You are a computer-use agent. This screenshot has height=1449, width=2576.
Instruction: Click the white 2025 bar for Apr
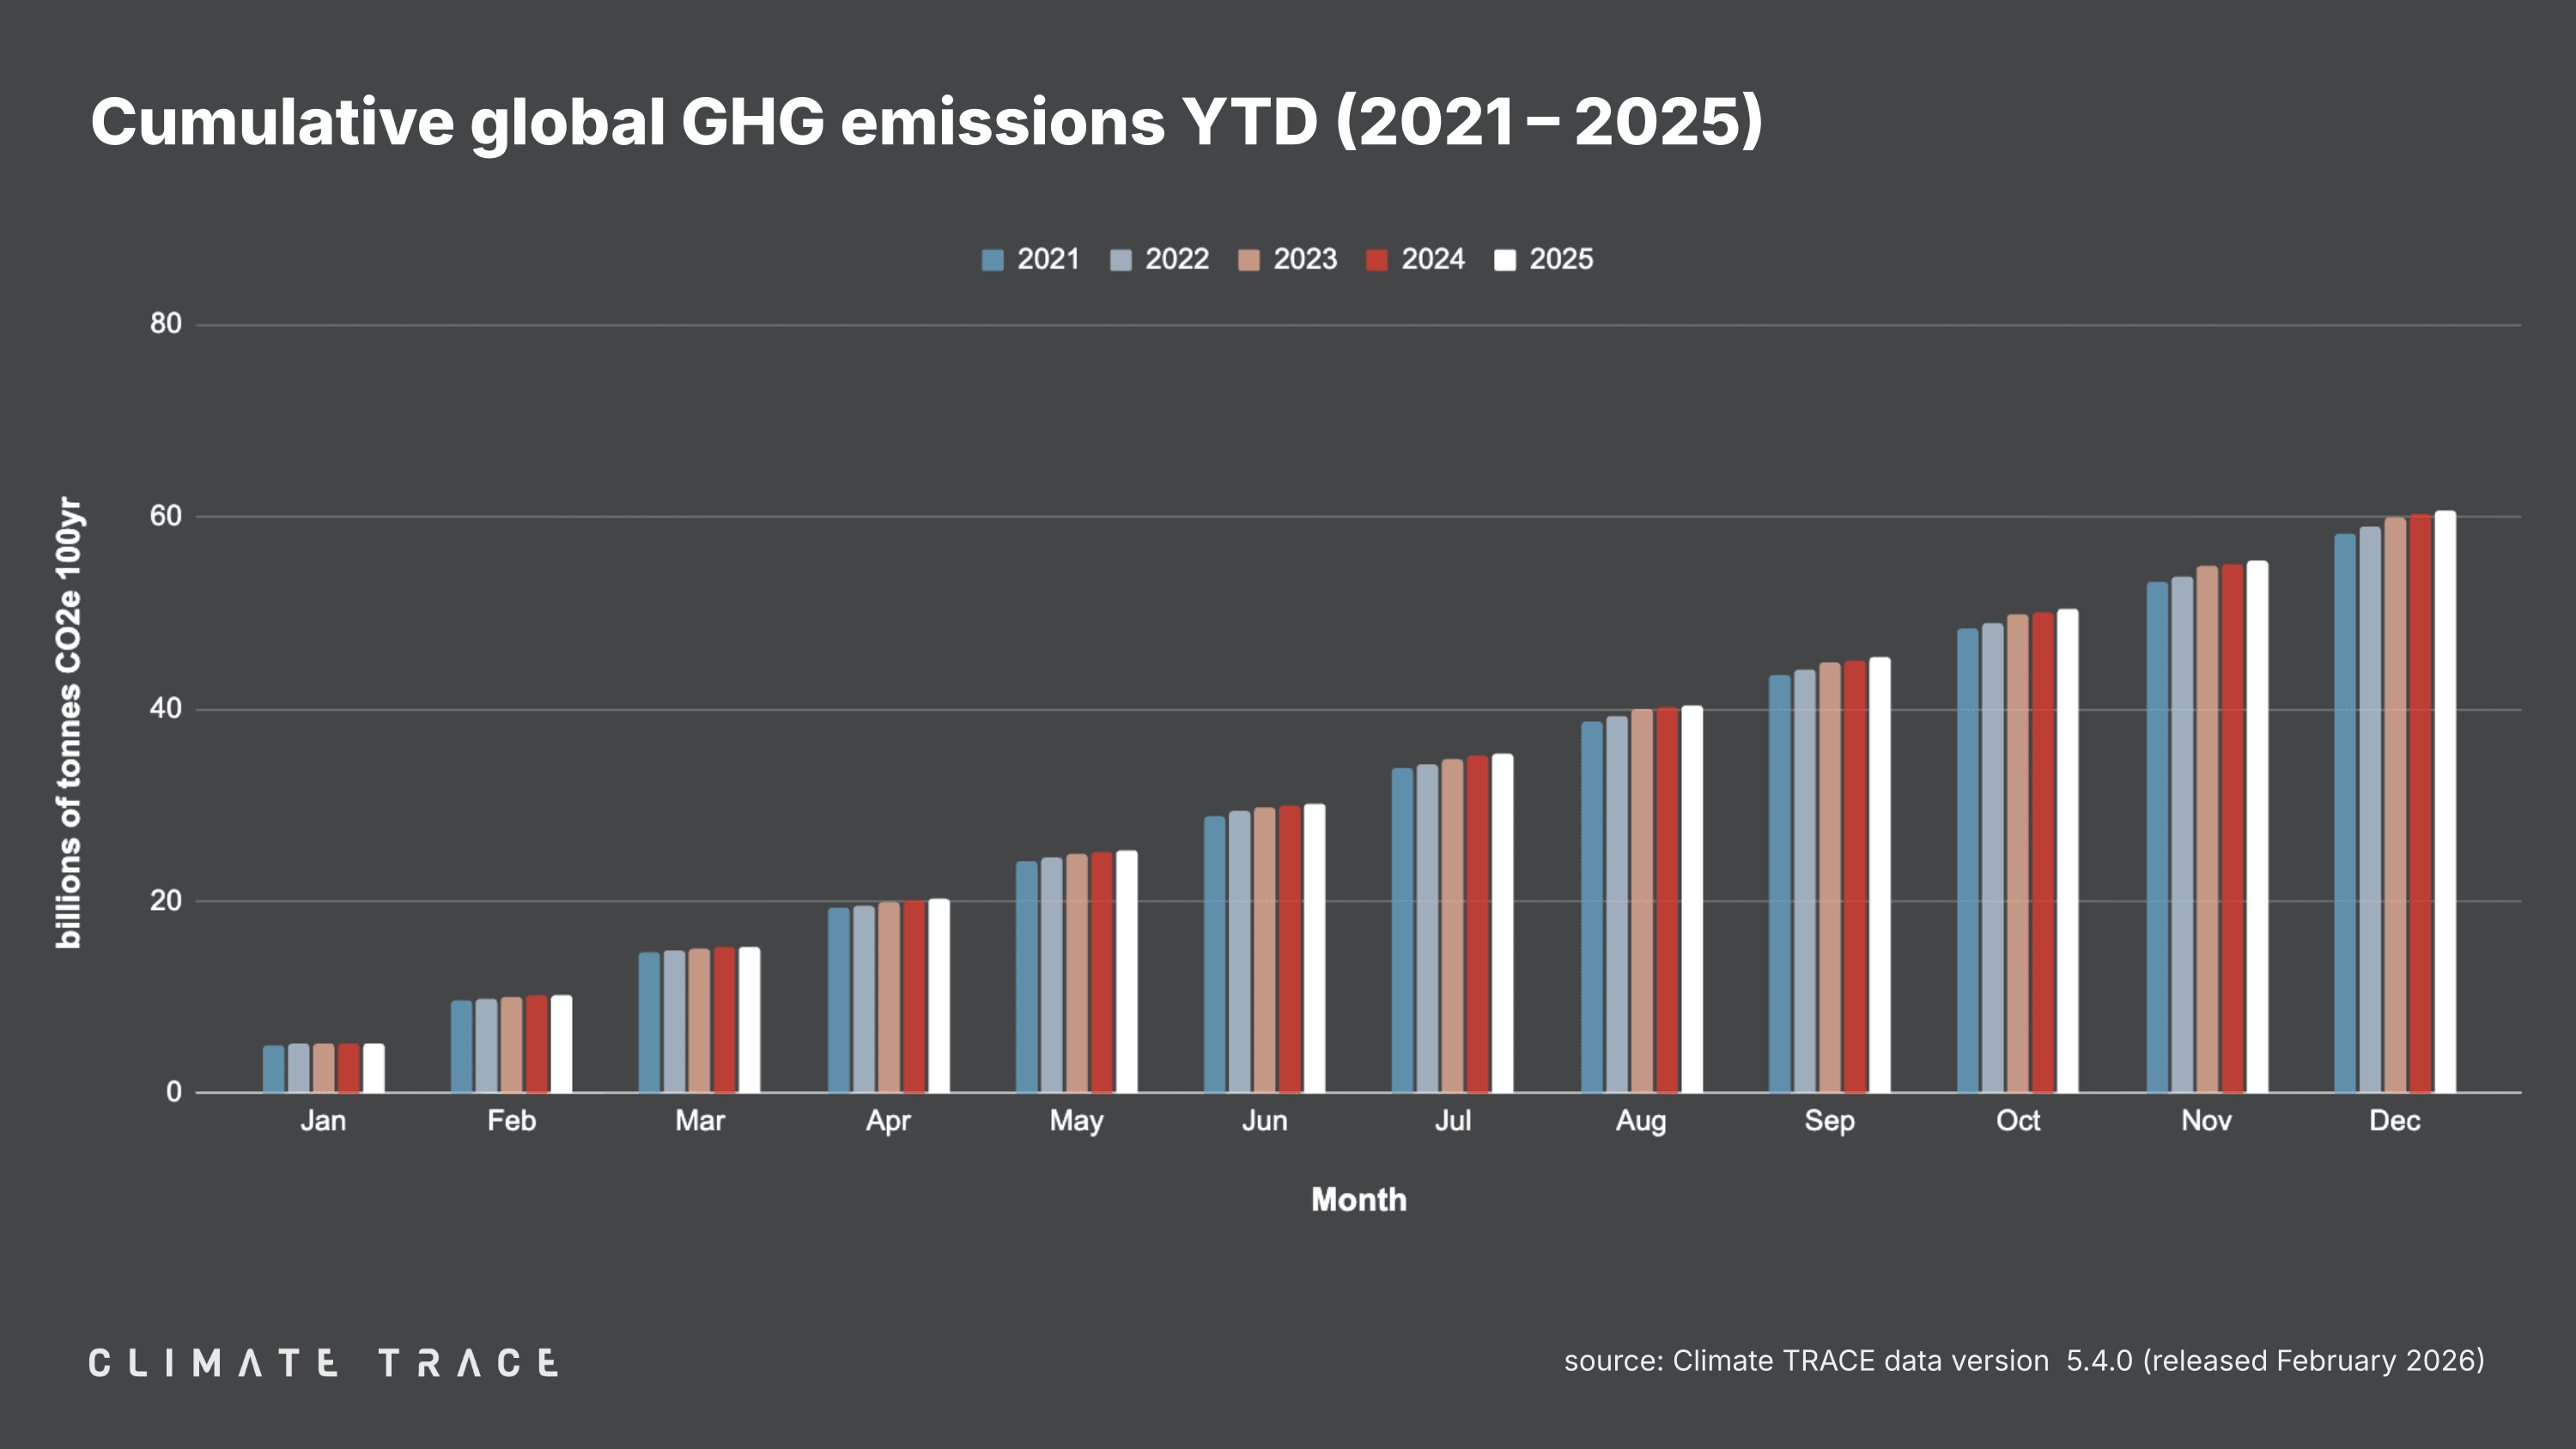[x=938, y=995]
